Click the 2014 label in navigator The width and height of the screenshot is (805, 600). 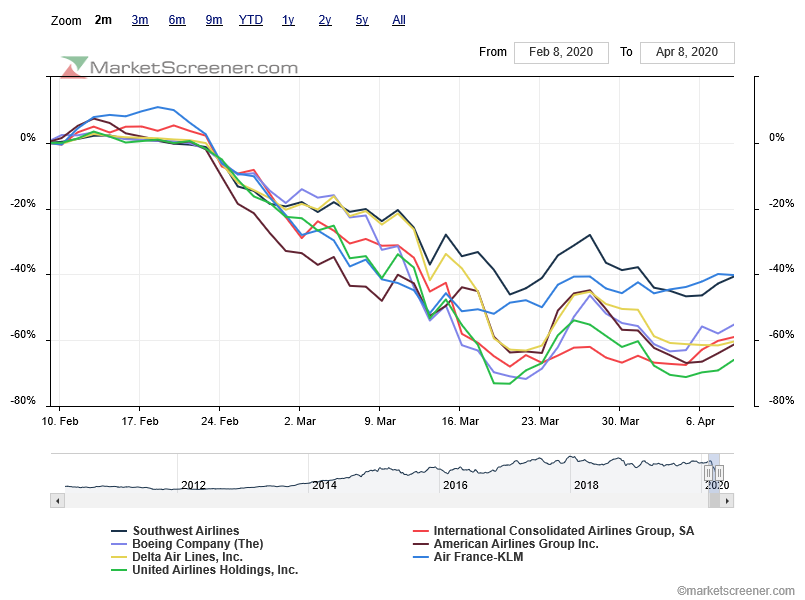pyautogui.click(x=324, y=485)
